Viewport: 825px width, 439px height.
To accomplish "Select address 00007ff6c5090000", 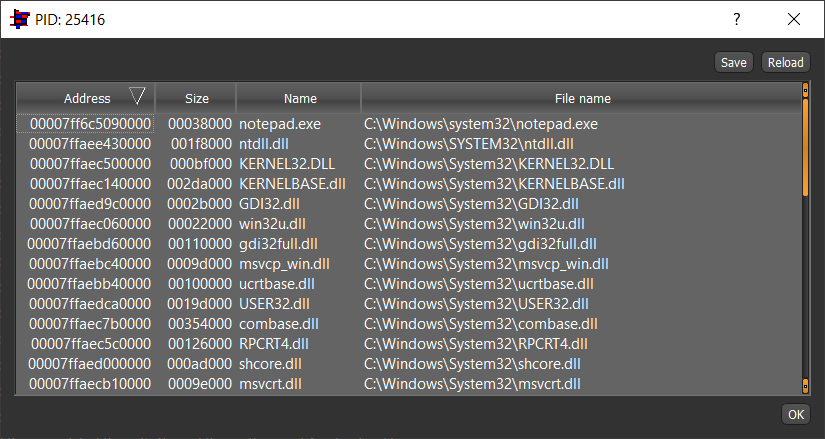I will tap(90, 124).
